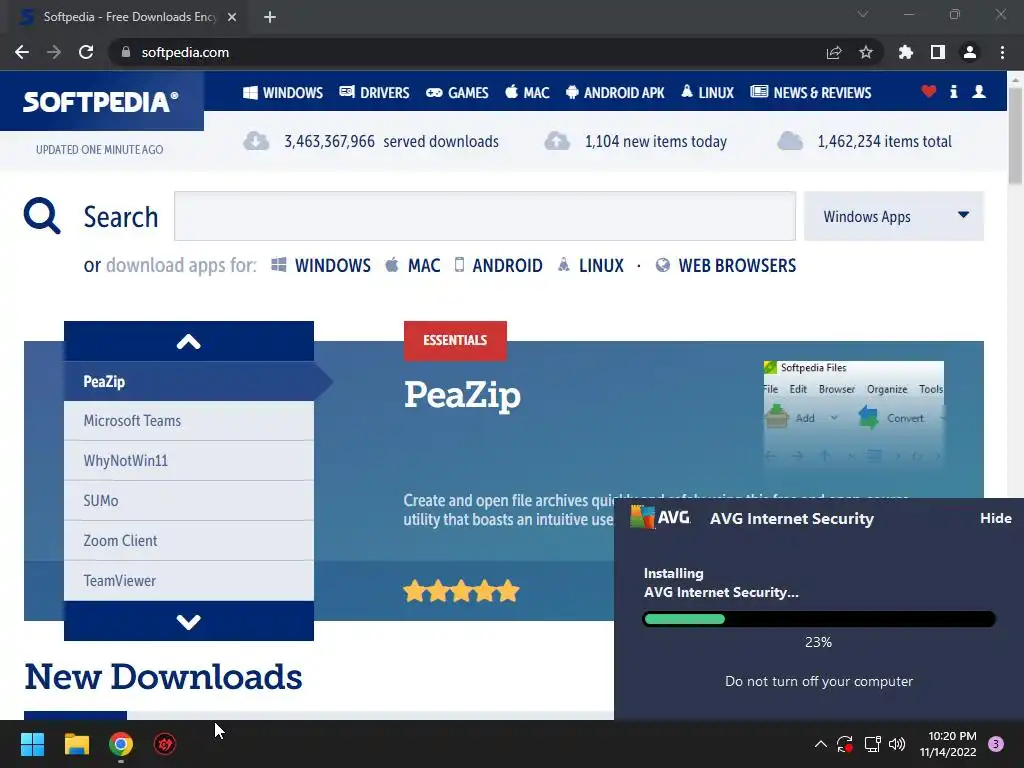Open the Chrome three-dot menu
The image size is (1024, 768).
(1002, 52)
